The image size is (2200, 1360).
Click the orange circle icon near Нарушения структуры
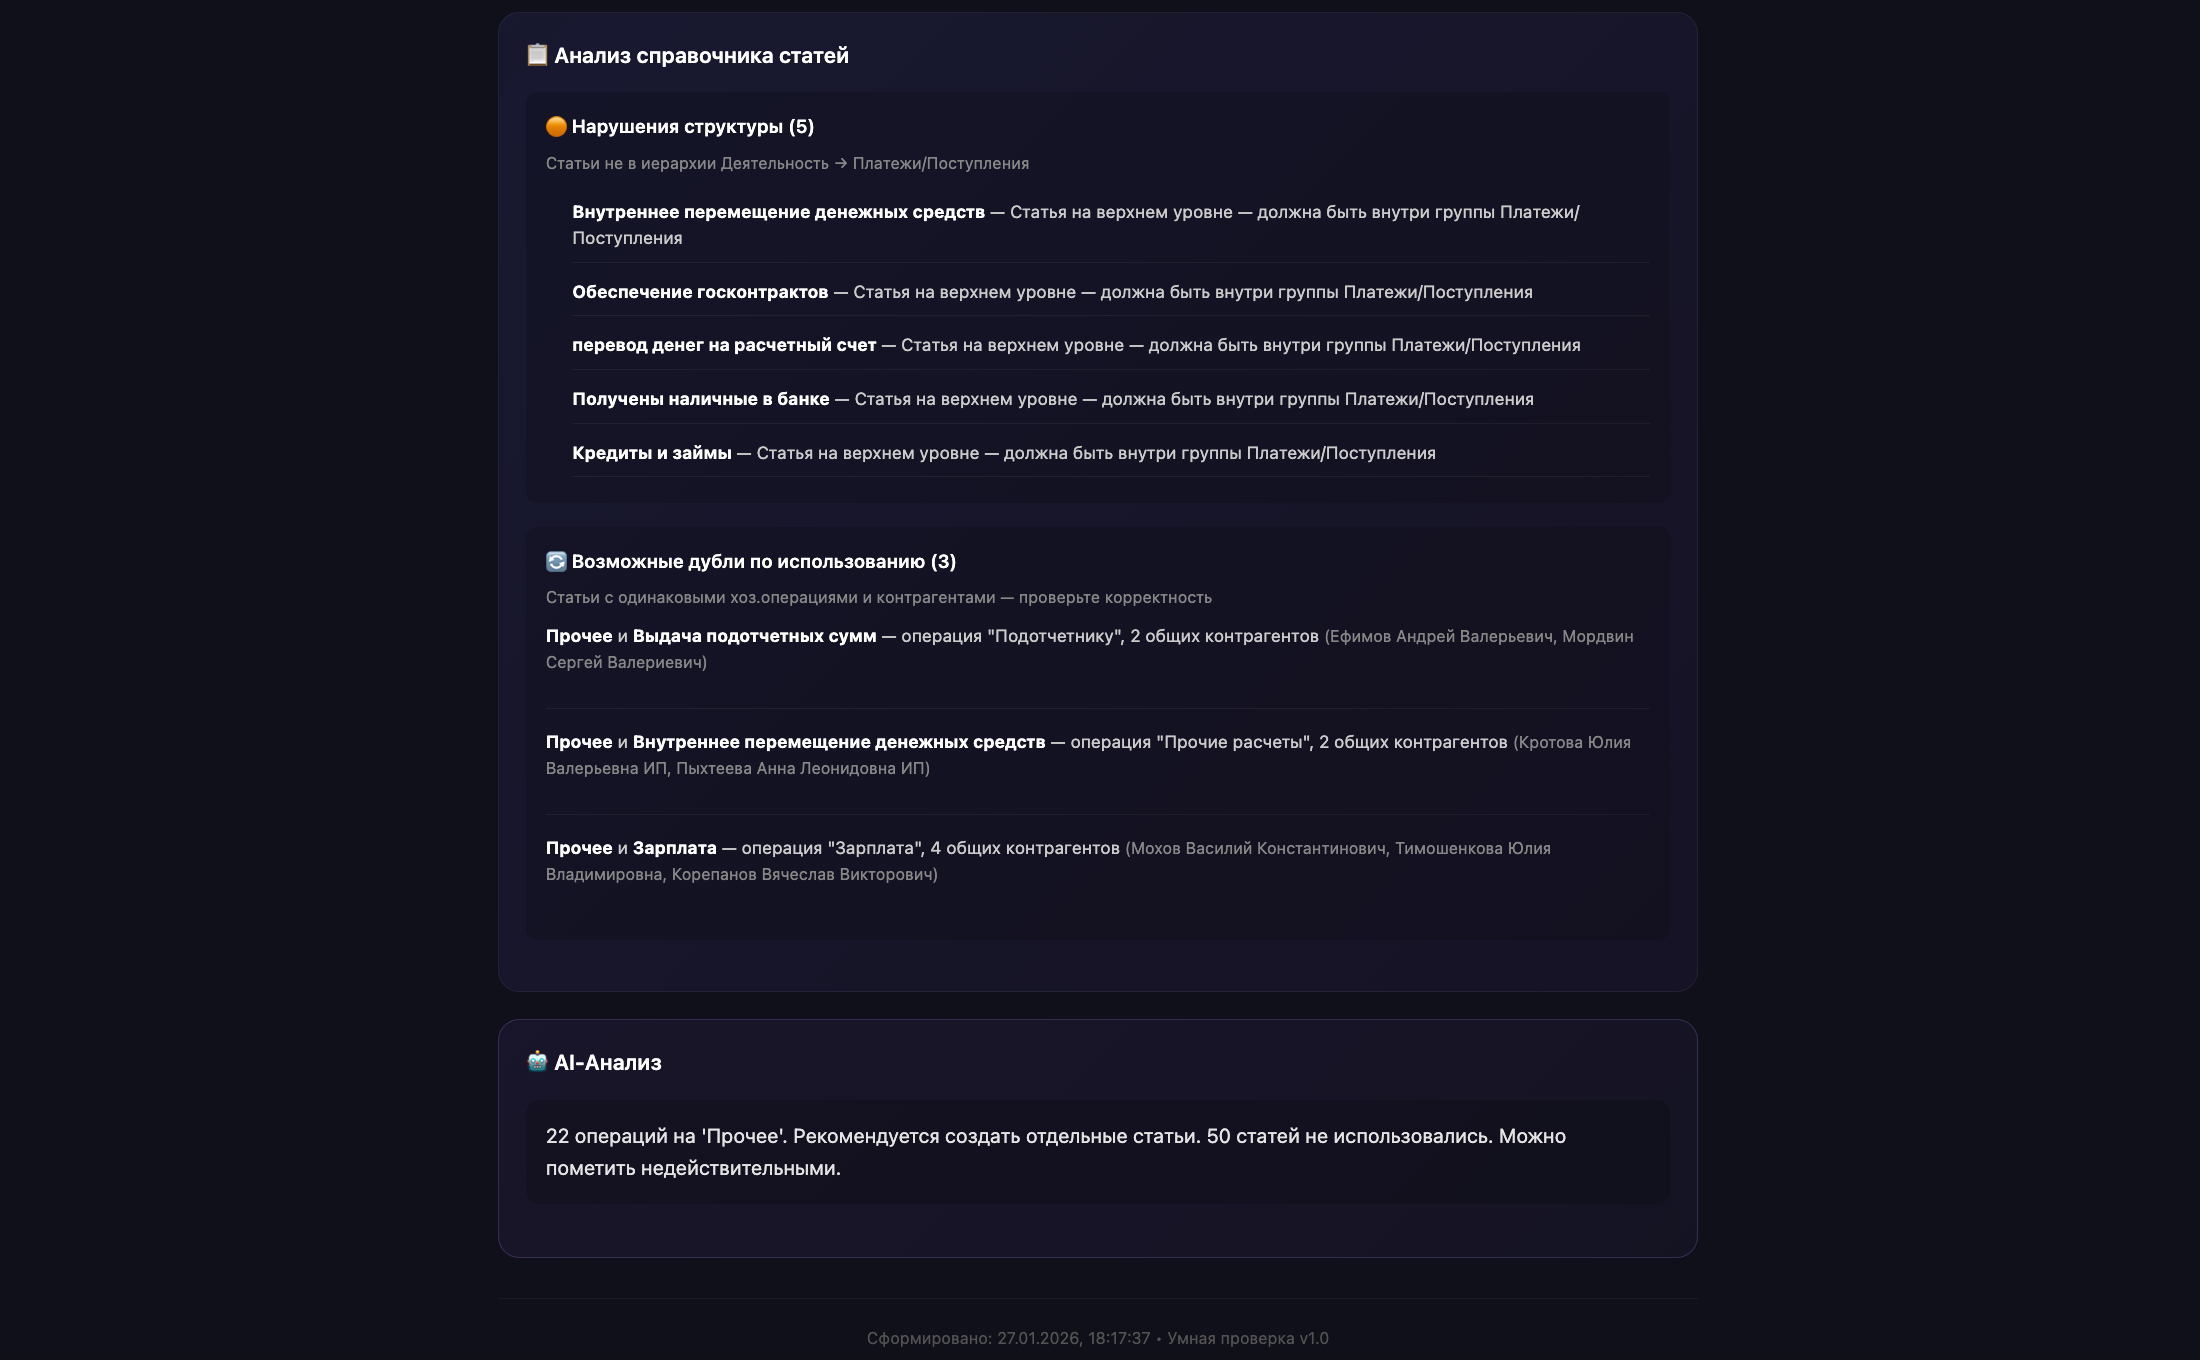click(x=556, y=127)
